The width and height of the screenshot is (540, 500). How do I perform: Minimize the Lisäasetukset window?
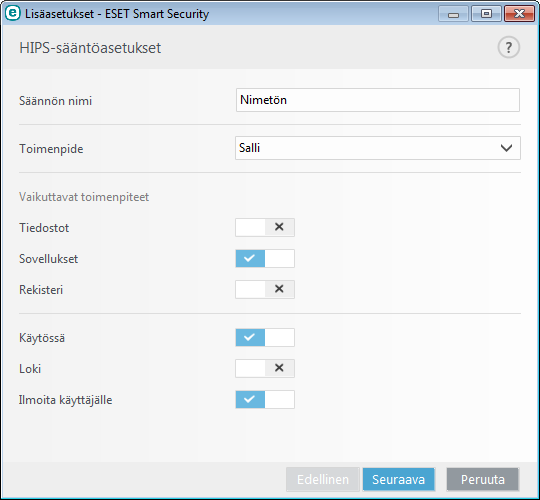click(453, 14)
